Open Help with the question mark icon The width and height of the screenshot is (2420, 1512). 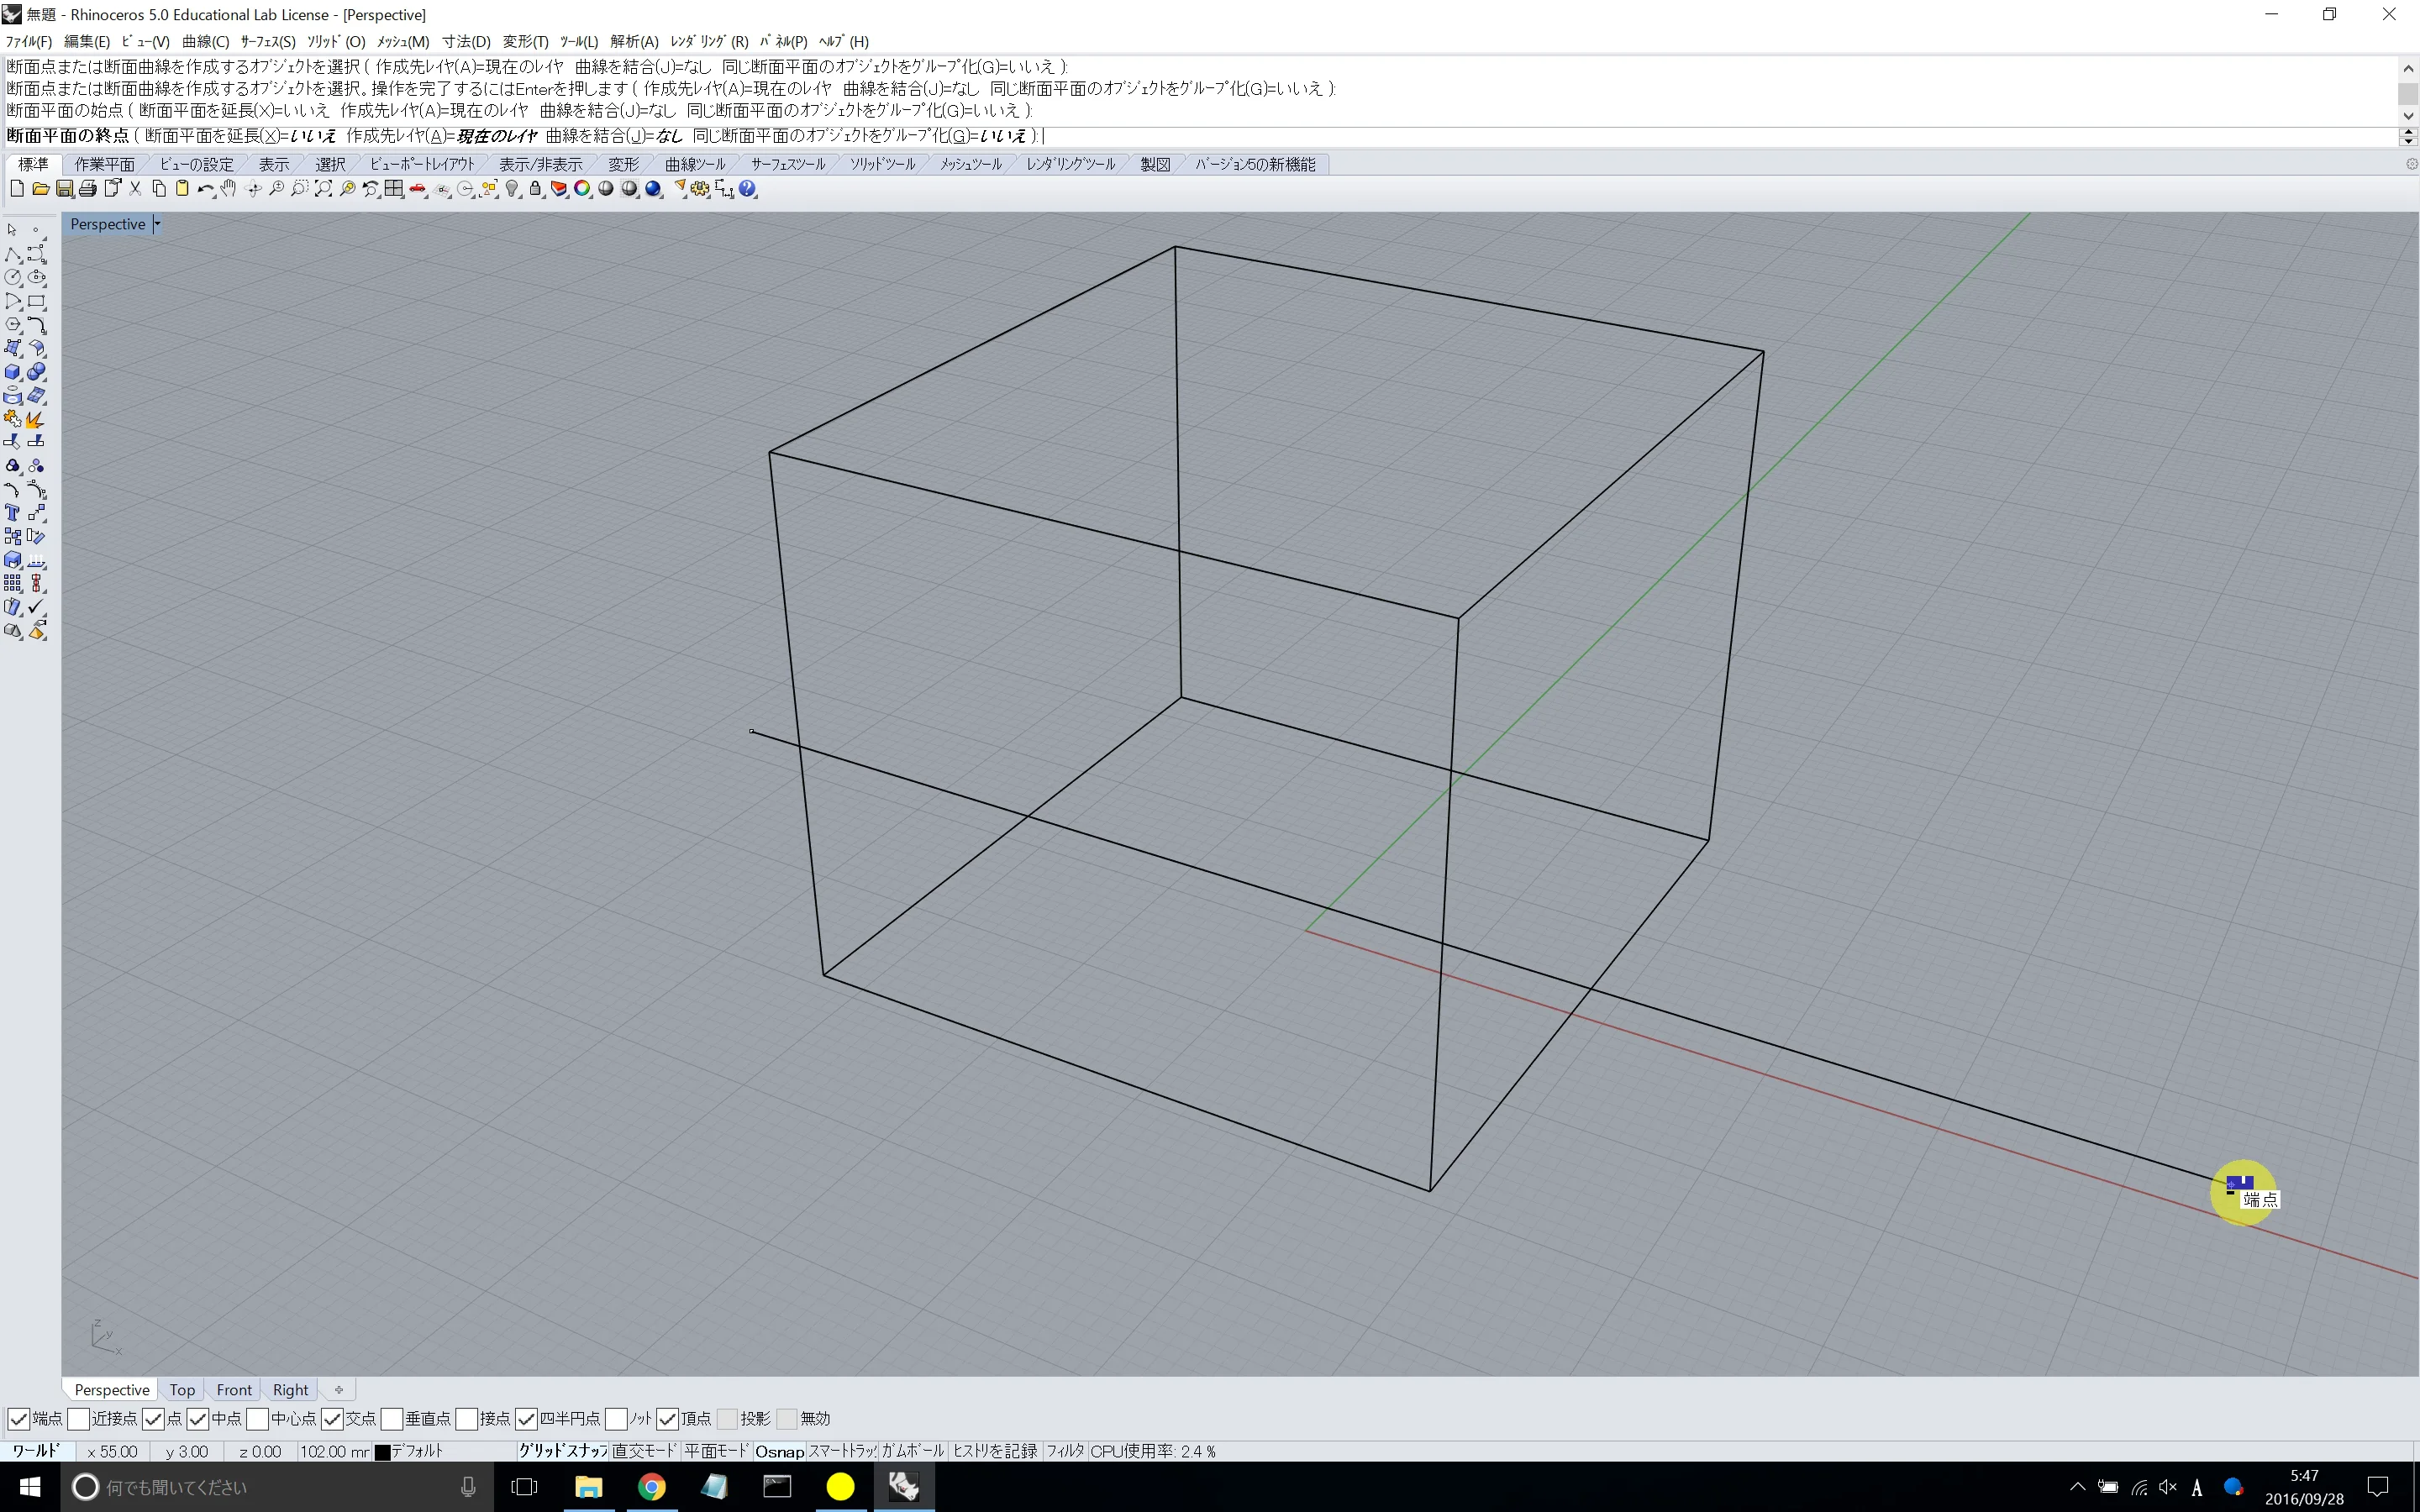pos(748,189)
